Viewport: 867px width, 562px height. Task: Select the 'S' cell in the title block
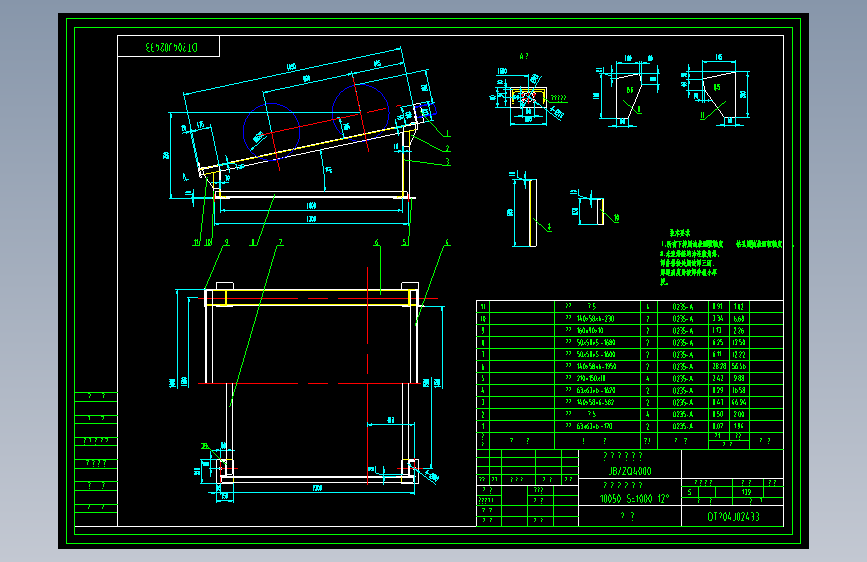coord(690,491)
